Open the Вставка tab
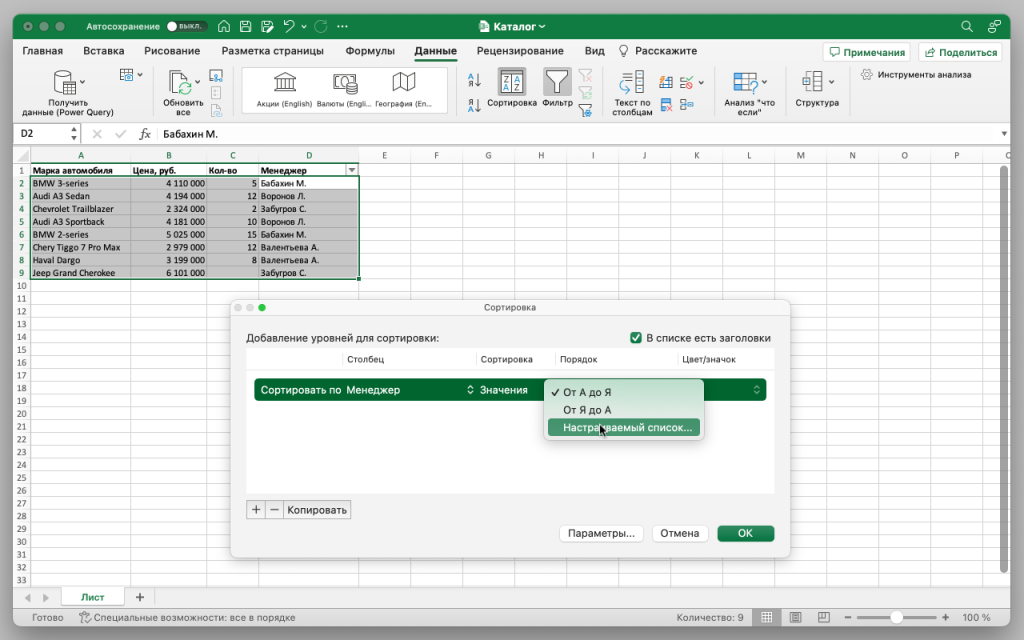This screenshot has height=640, width=1024. [103, 51]
